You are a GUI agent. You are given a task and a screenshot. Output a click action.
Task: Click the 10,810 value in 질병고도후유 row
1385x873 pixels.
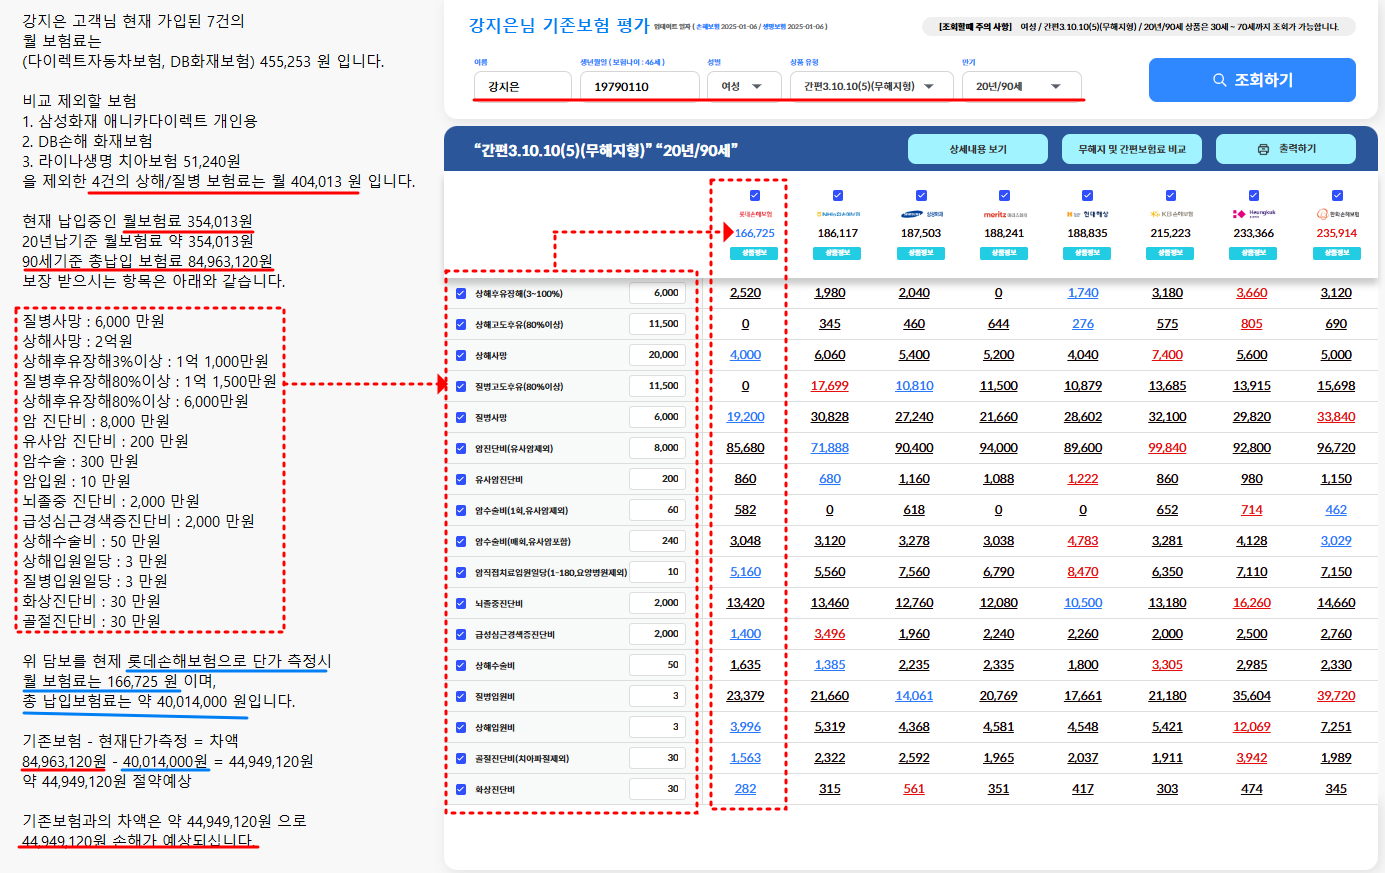[914, 386]
